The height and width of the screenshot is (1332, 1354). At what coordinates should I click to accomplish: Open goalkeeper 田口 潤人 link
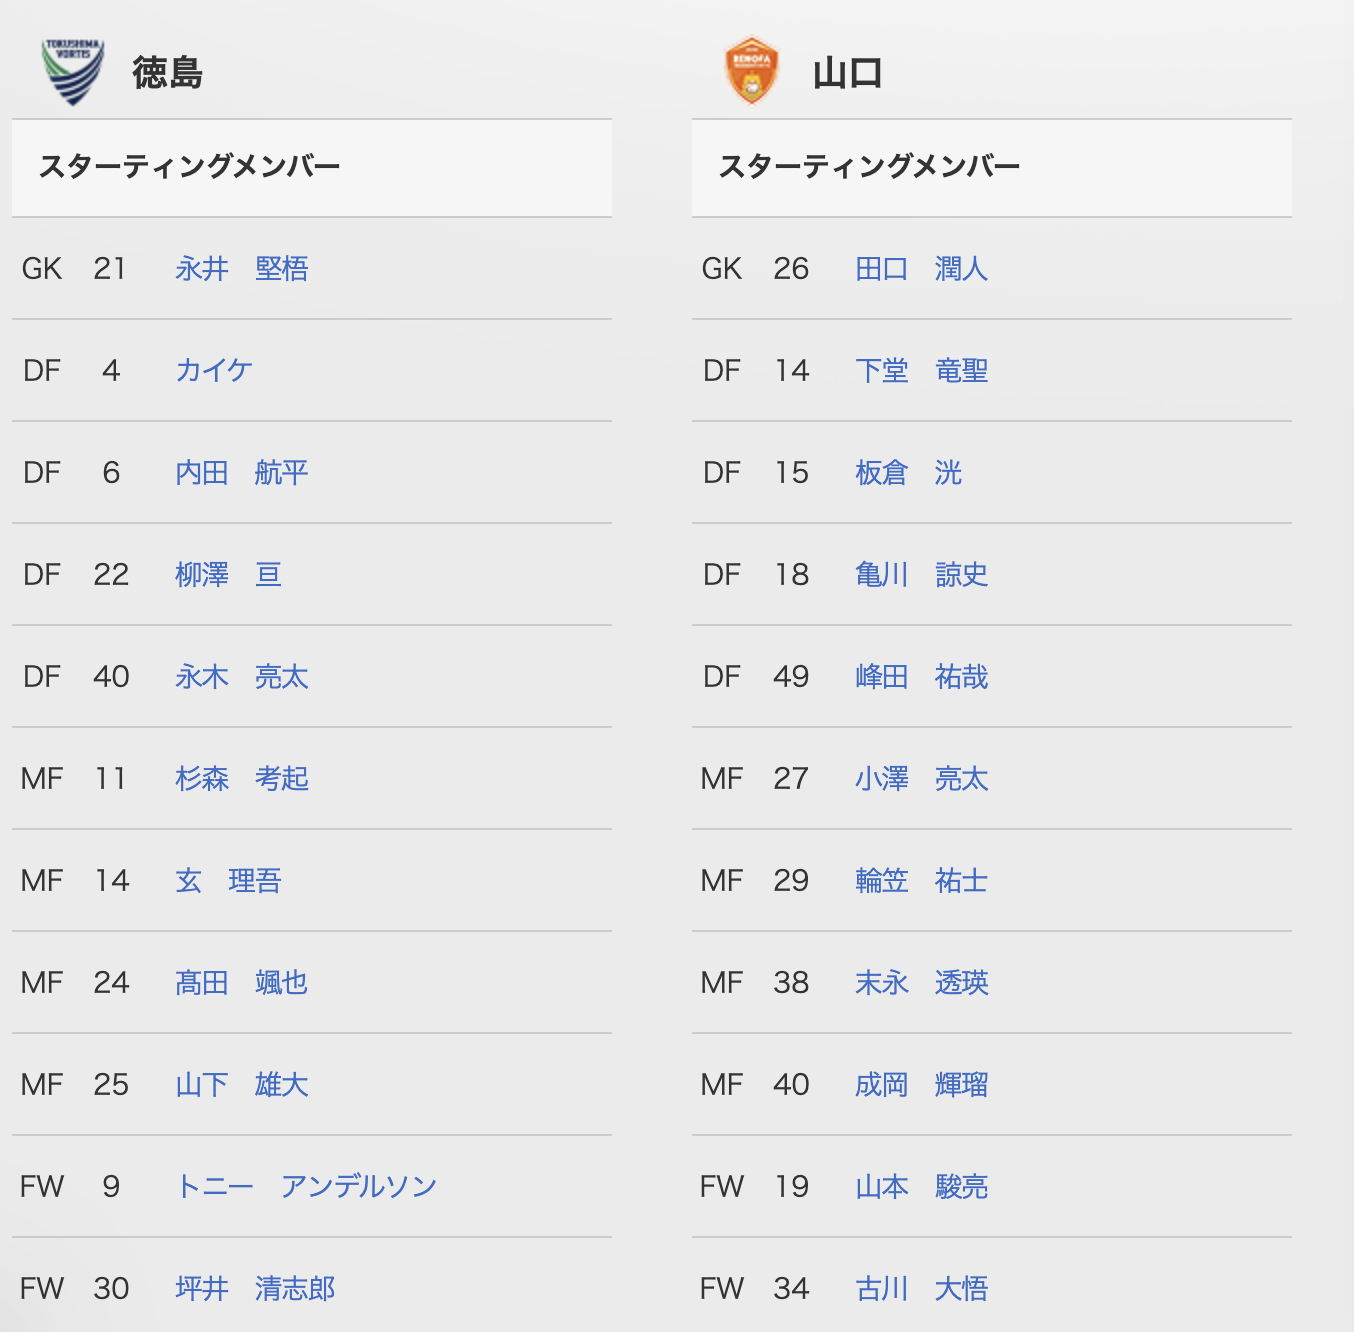(922, 269)
